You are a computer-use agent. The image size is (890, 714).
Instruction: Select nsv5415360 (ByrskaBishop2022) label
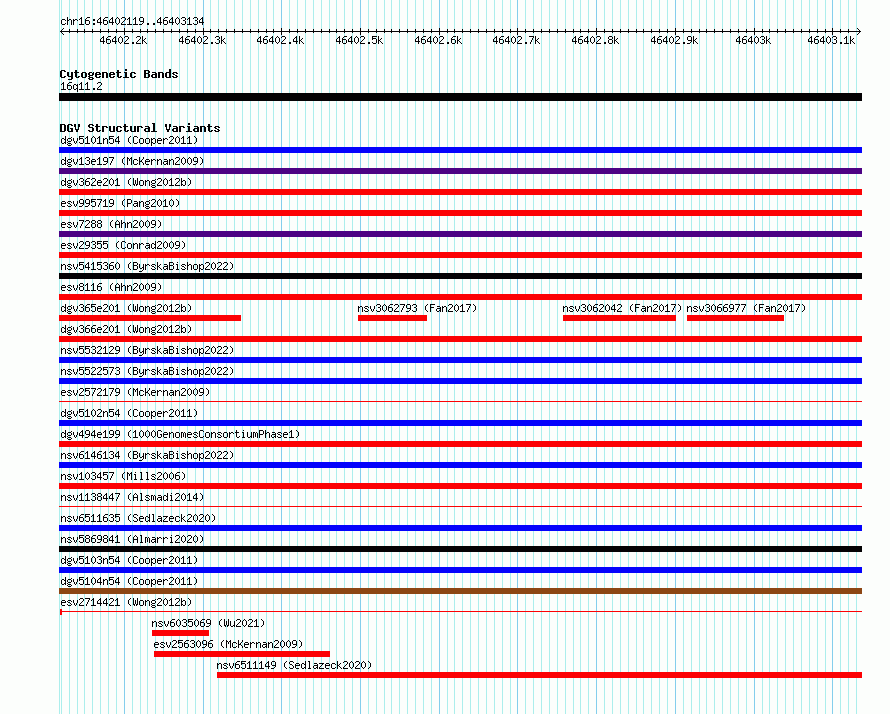click(x=147, y=266)
